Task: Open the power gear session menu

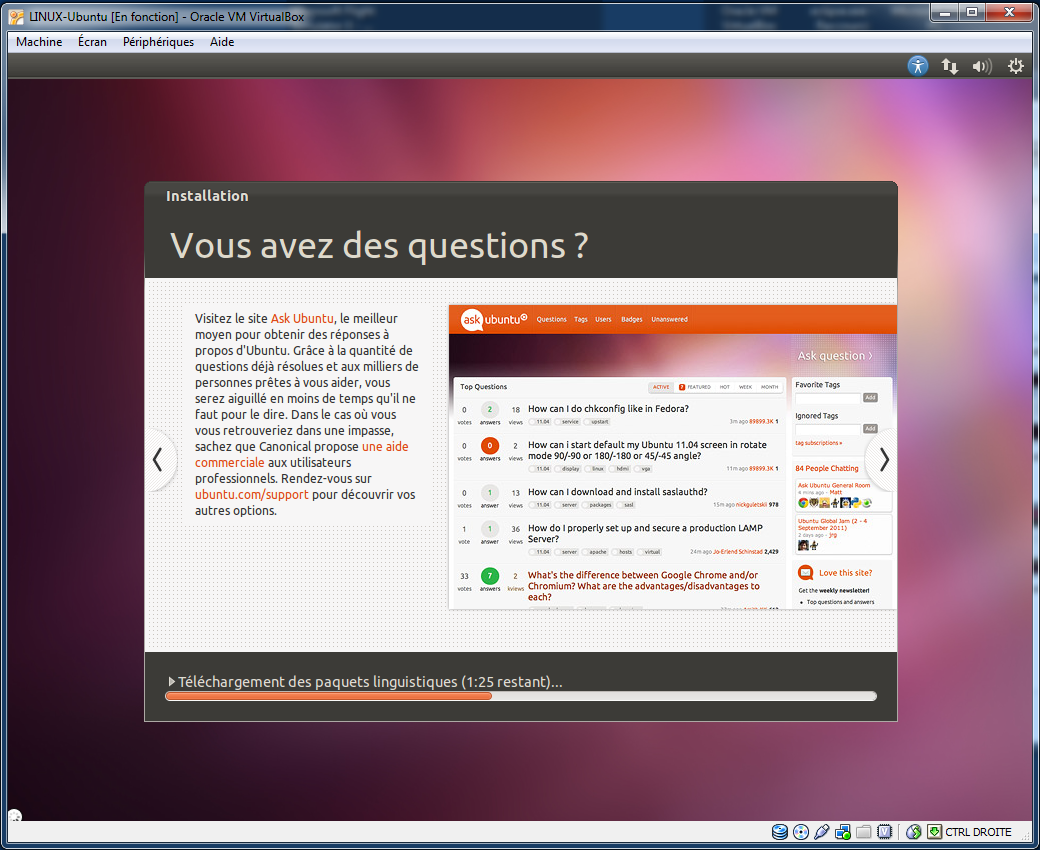Action: pyautogui.click(x=1015, y=66)
